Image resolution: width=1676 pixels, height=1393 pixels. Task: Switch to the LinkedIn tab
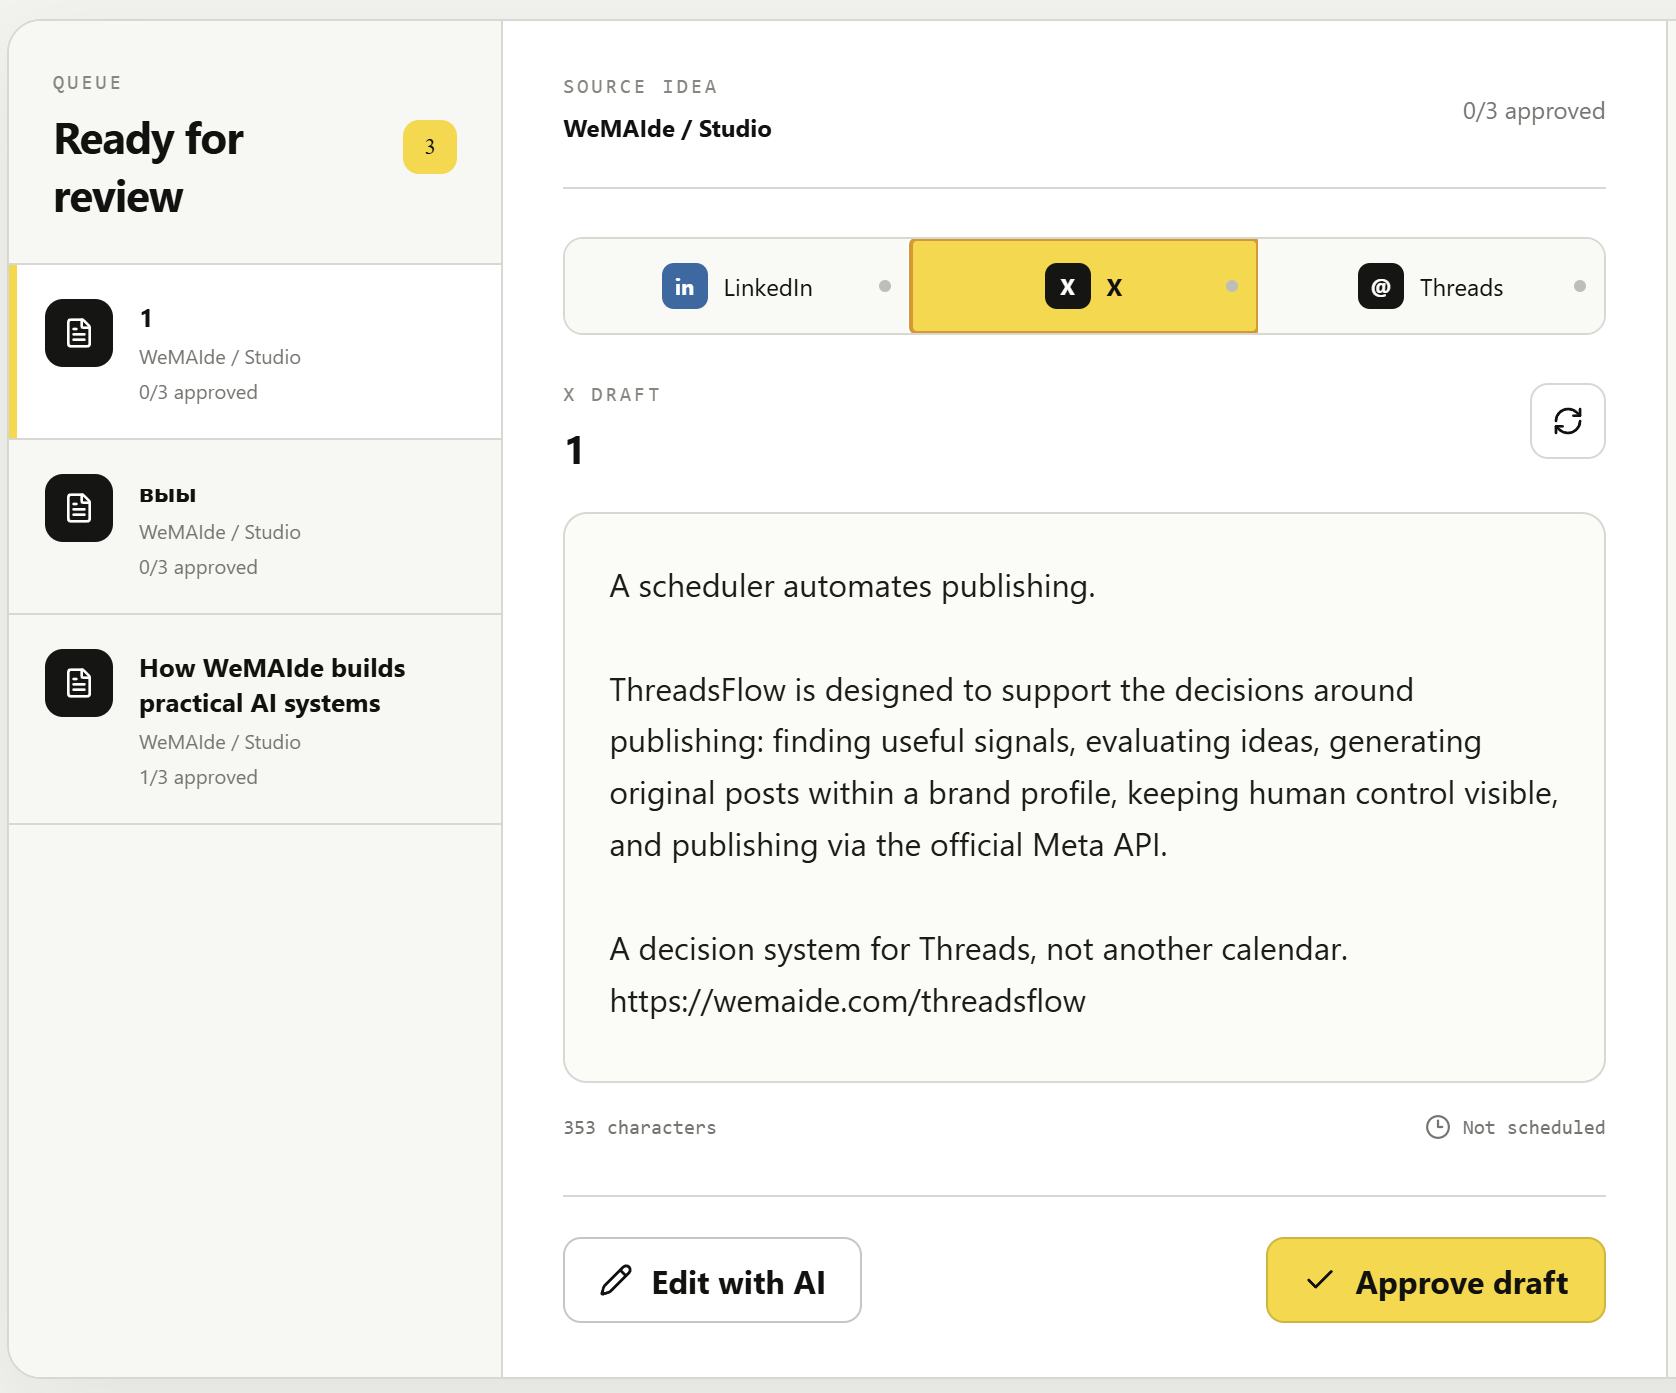point(737,287)
